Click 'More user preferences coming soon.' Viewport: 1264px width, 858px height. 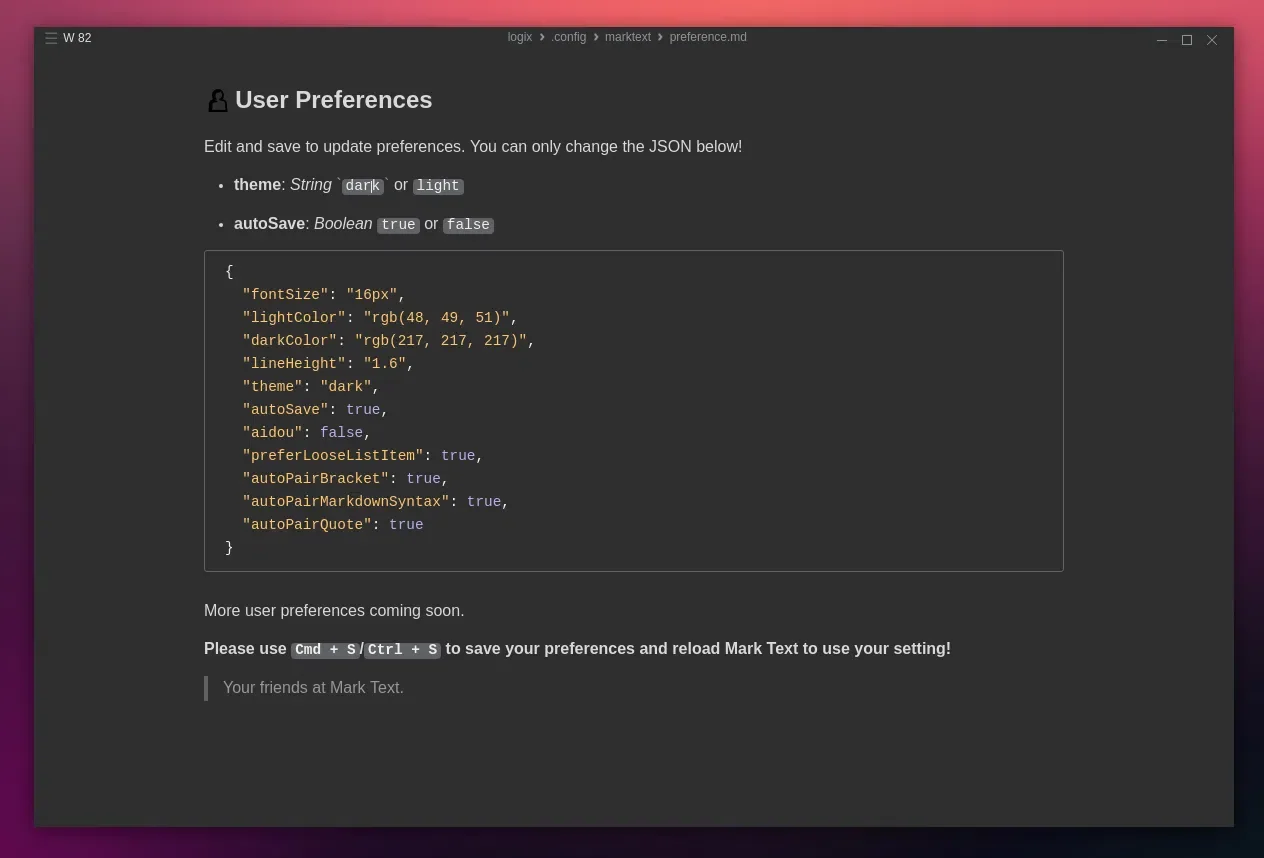tap(334, 611)
